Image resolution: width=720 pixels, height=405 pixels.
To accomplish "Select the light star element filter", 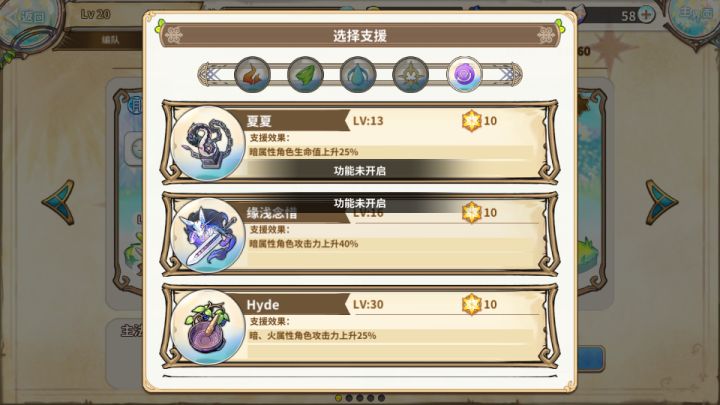I will coord(411,74).
